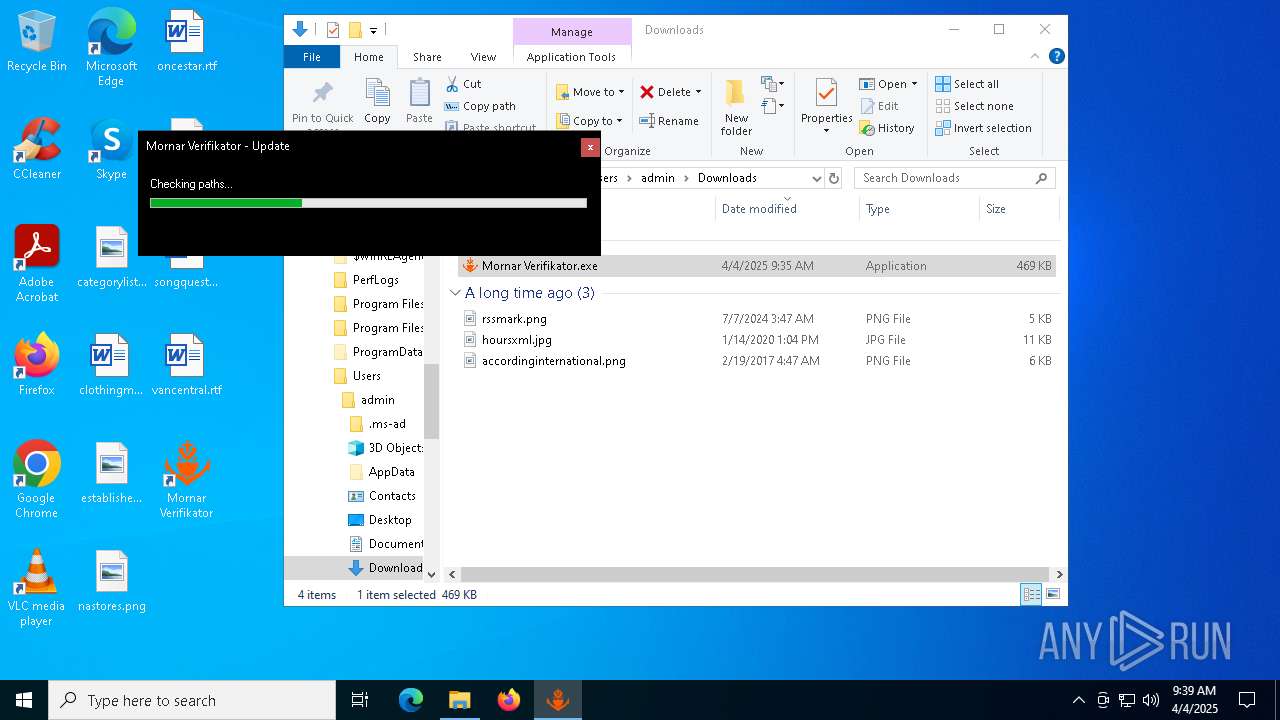Viewport: 1280px width, 720px height.
Task: Select hoursxml.jpg file
Action: pos(756,340)
